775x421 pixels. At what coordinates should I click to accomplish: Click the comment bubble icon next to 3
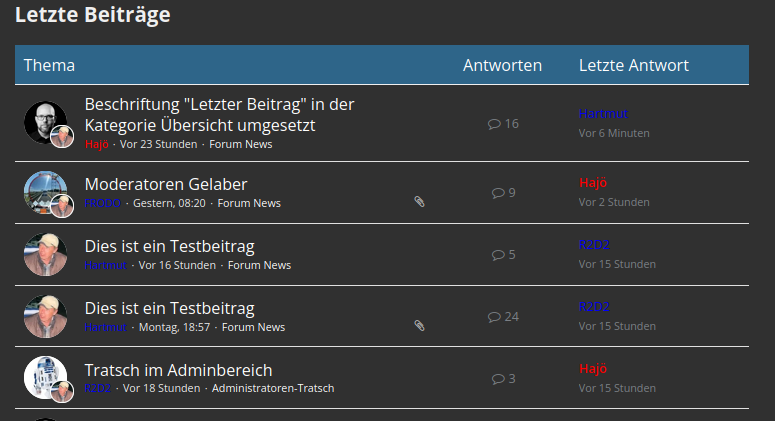click(x=498, y=379)
